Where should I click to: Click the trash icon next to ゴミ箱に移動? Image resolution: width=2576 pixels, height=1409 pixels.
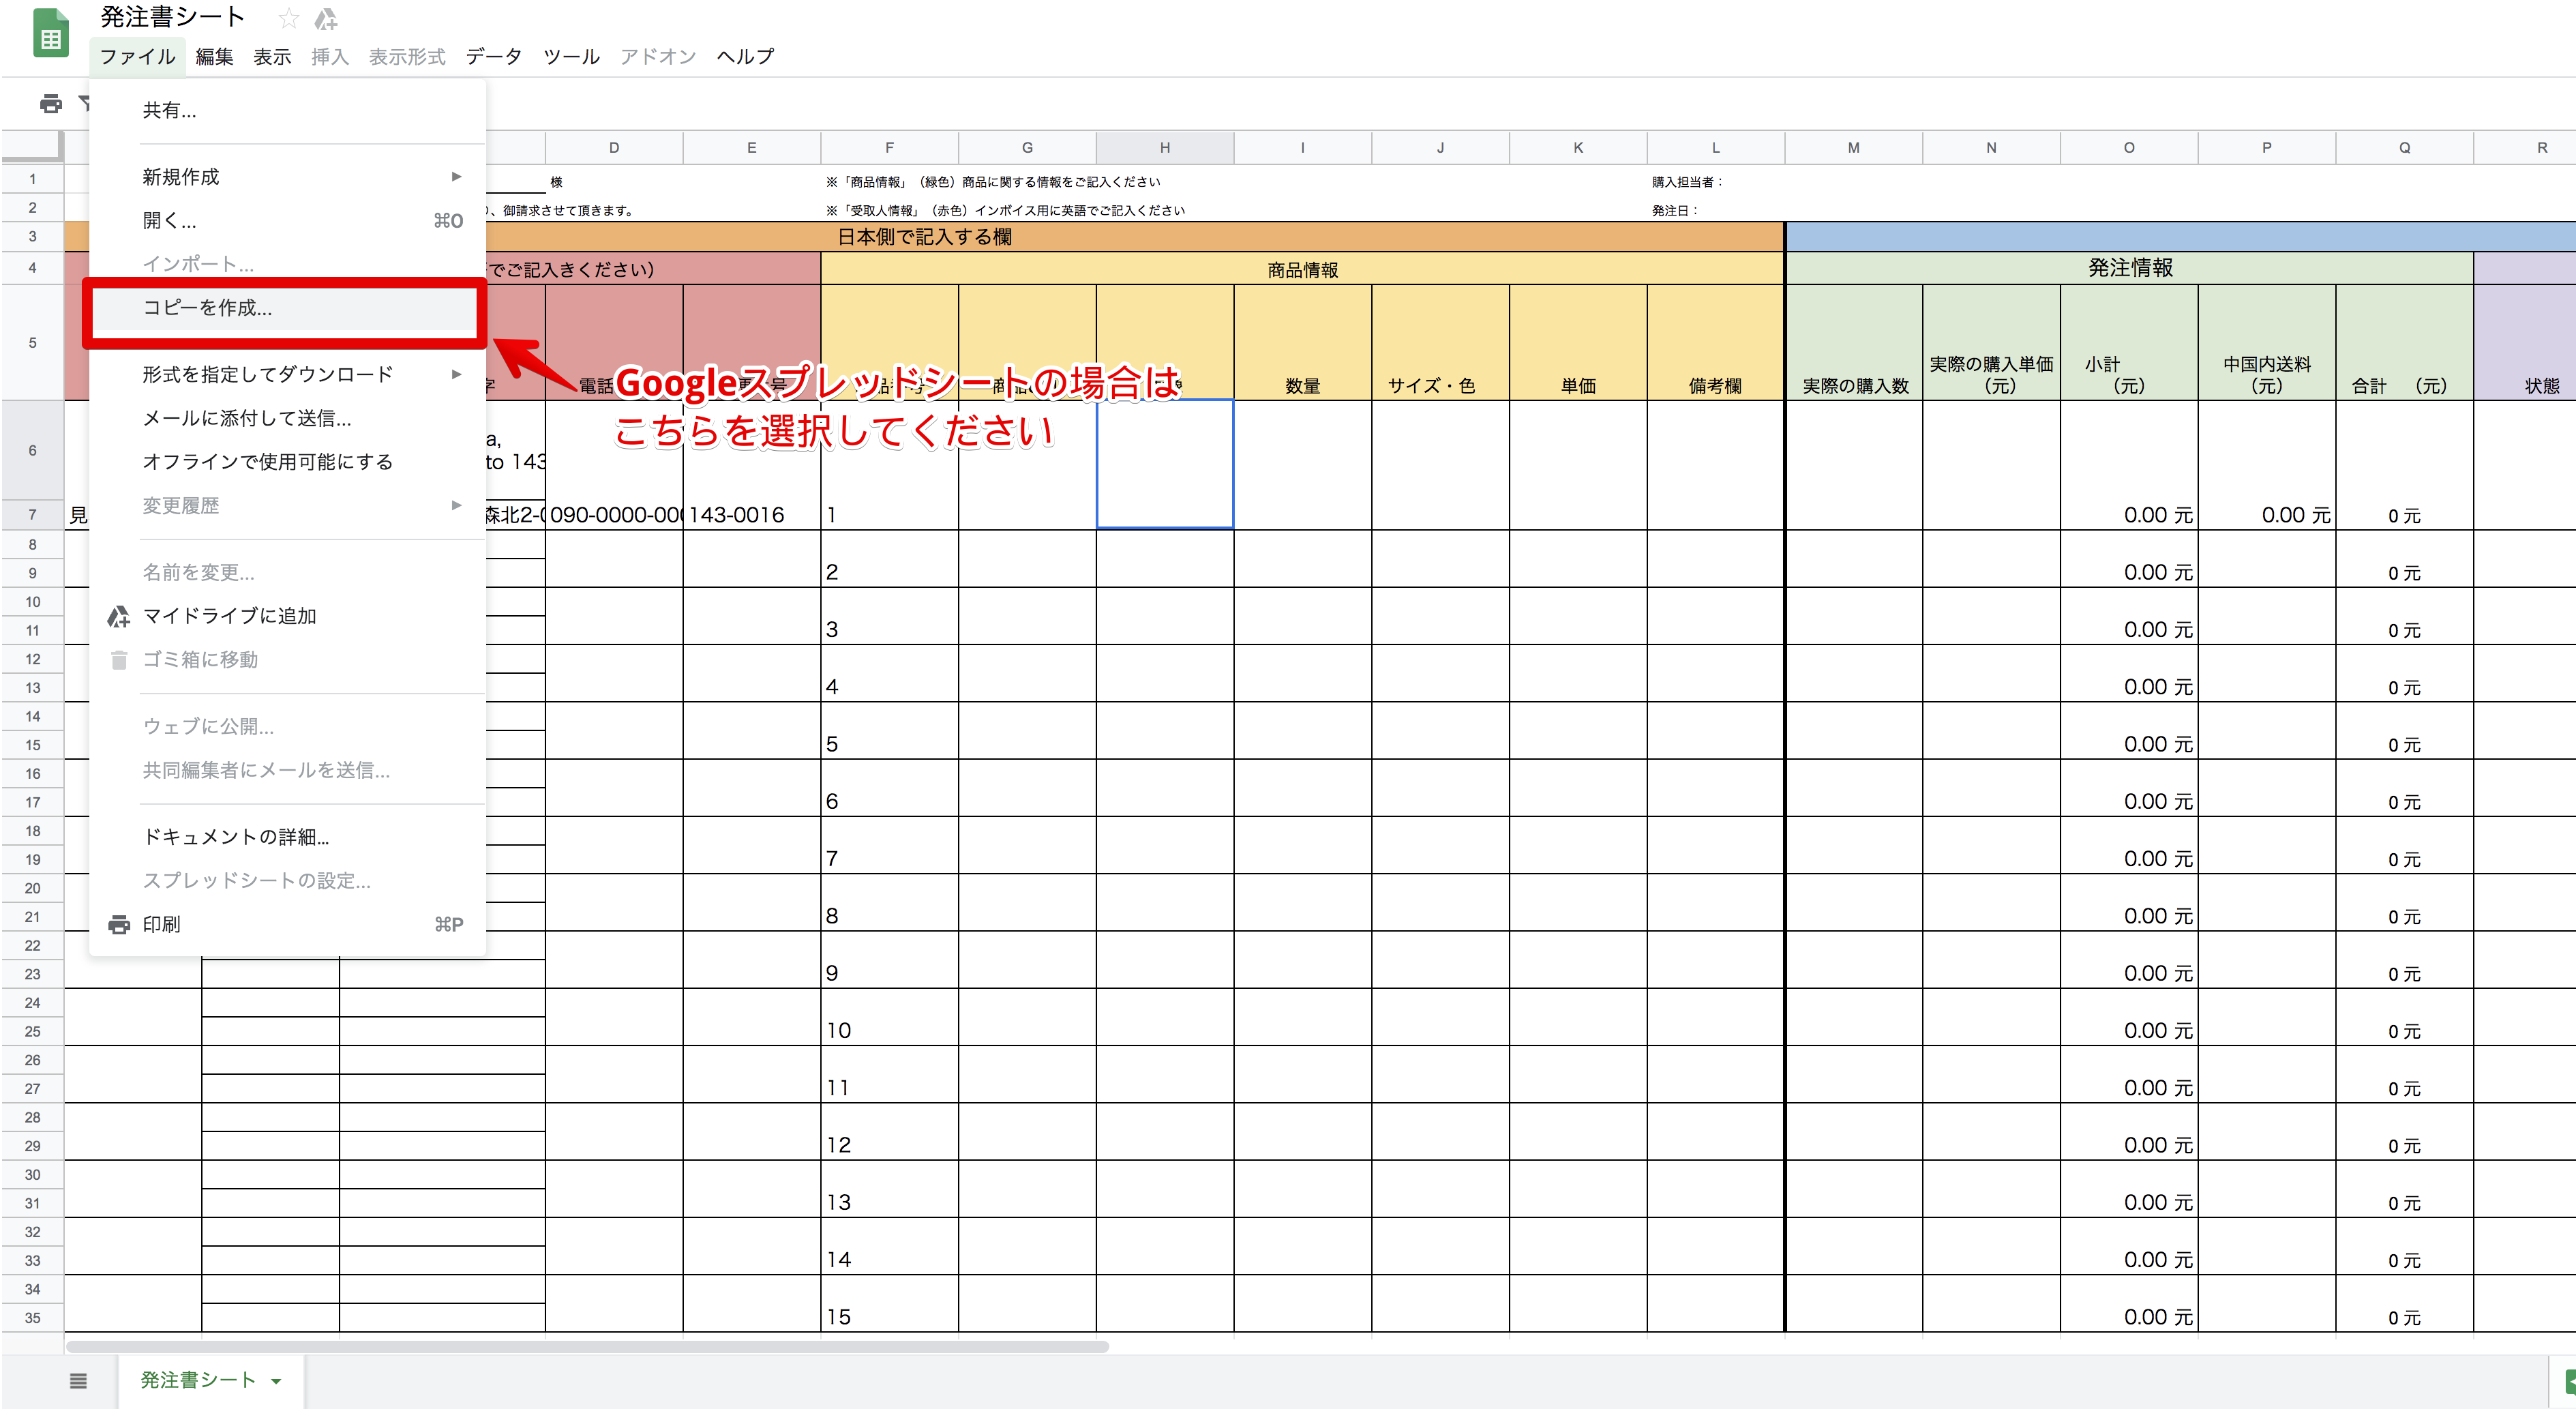click(119, 660)
